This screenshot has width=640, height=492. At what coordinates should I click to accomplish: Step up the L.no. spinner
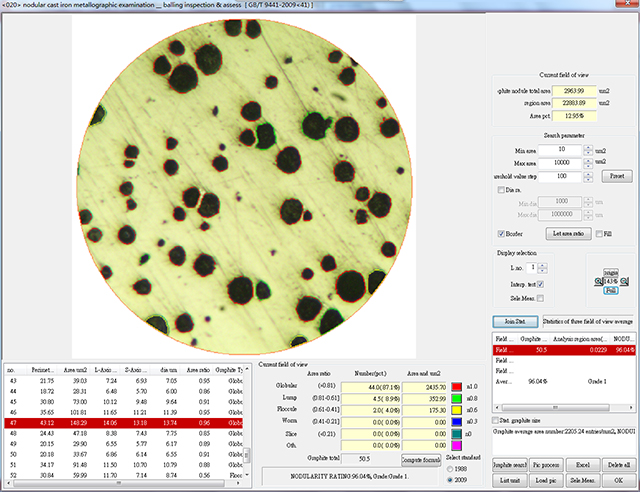pos(542,265)
